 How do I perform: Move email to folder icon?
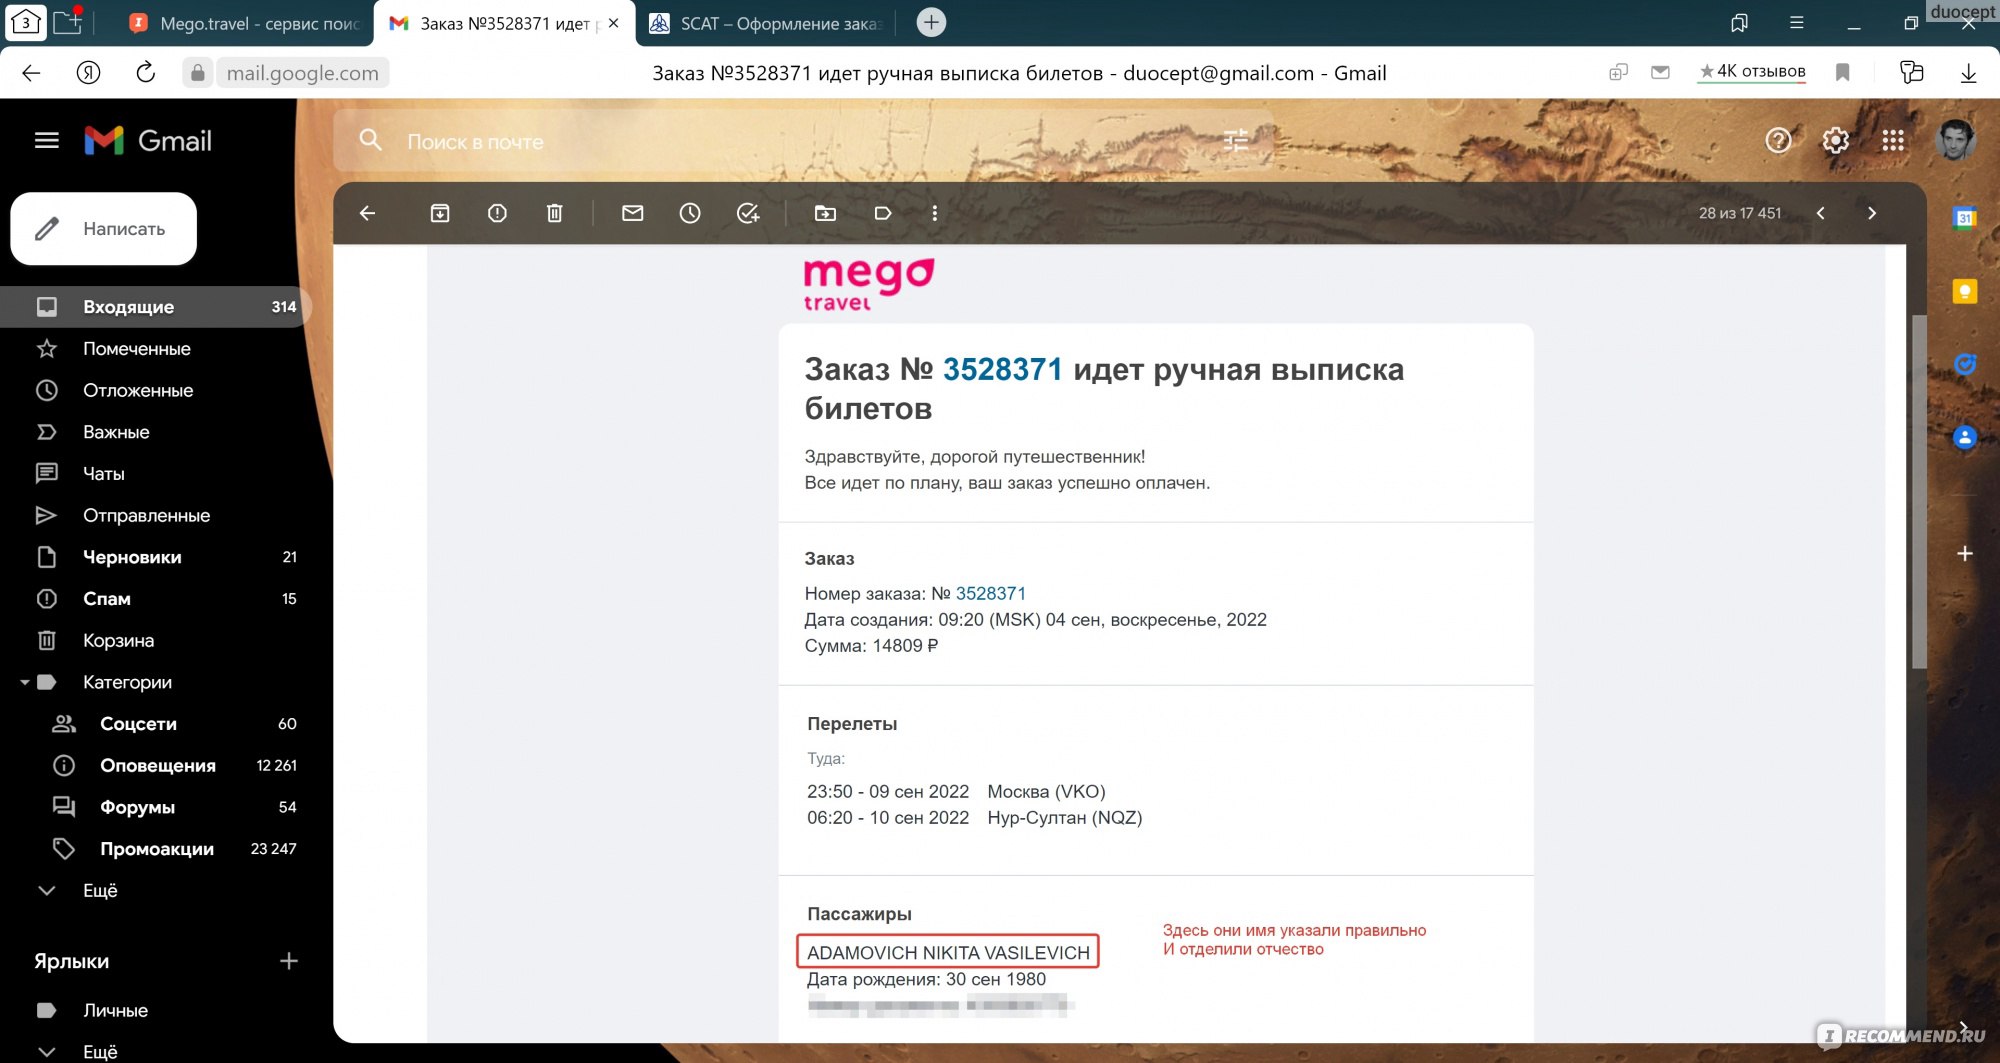tap(825, 213)
